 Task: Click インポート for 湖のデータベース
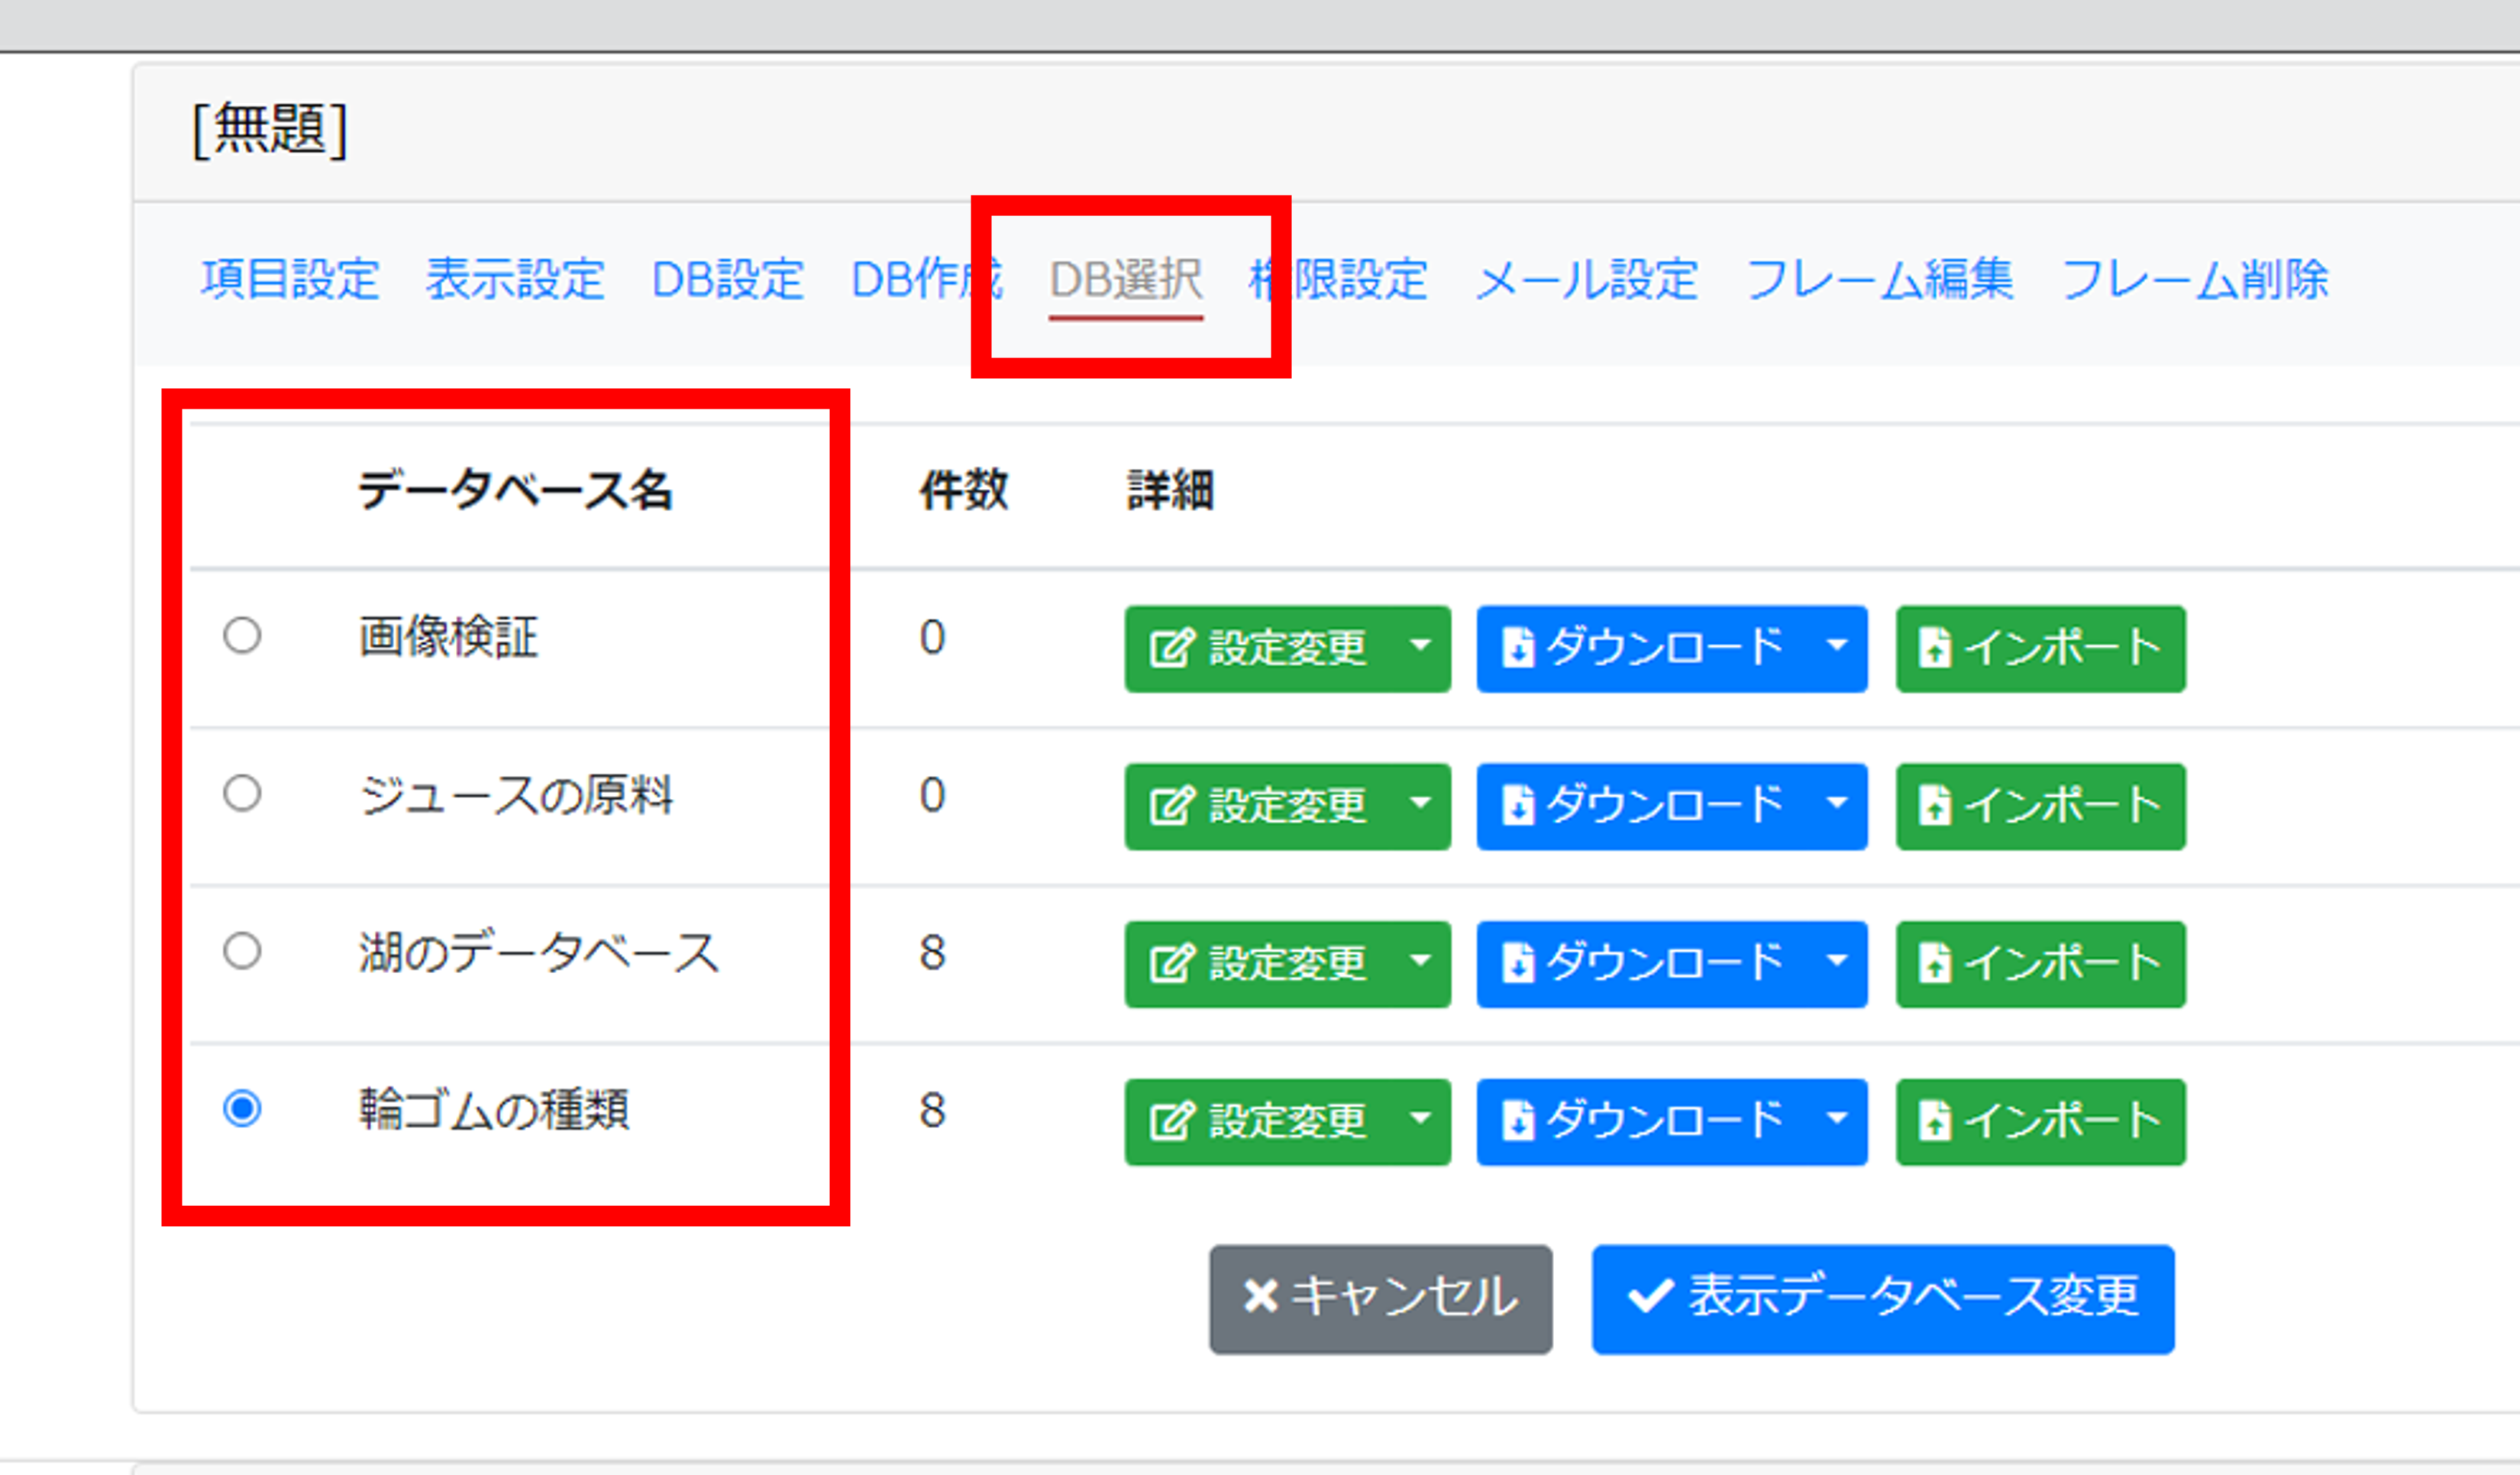[x=2041, y=964]
